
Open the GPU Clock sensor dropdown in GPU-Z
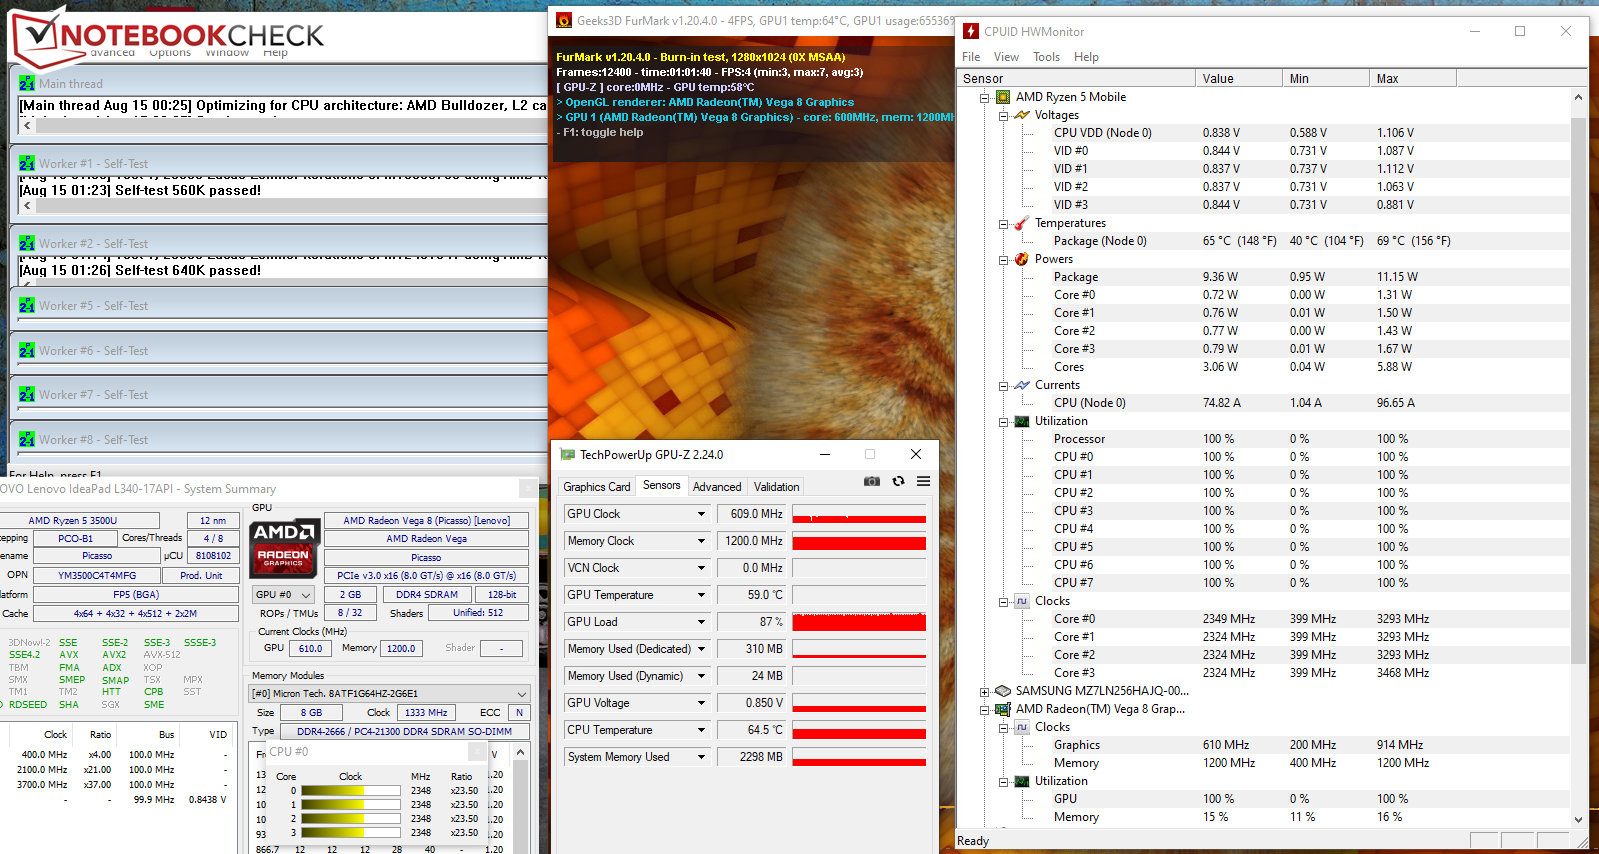[701, 514]
